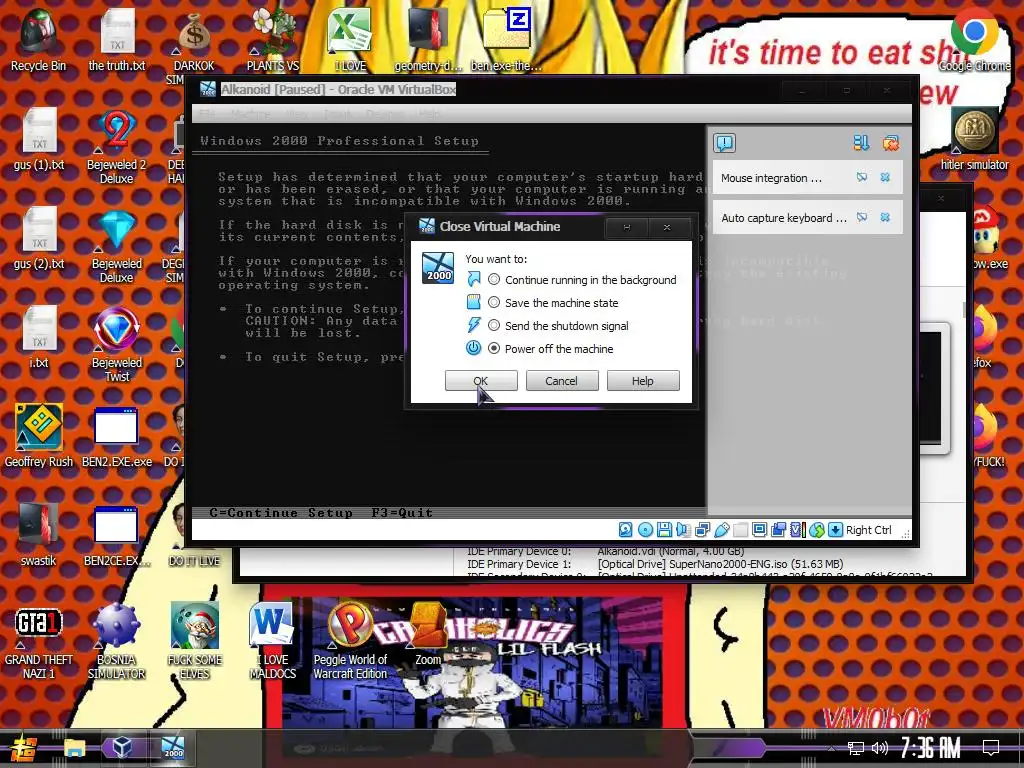This screenshot has width=1024, height=768.
Task: Click SuperNano2000-ENG.iso optical drive entry
Action: tap(720, 564)
